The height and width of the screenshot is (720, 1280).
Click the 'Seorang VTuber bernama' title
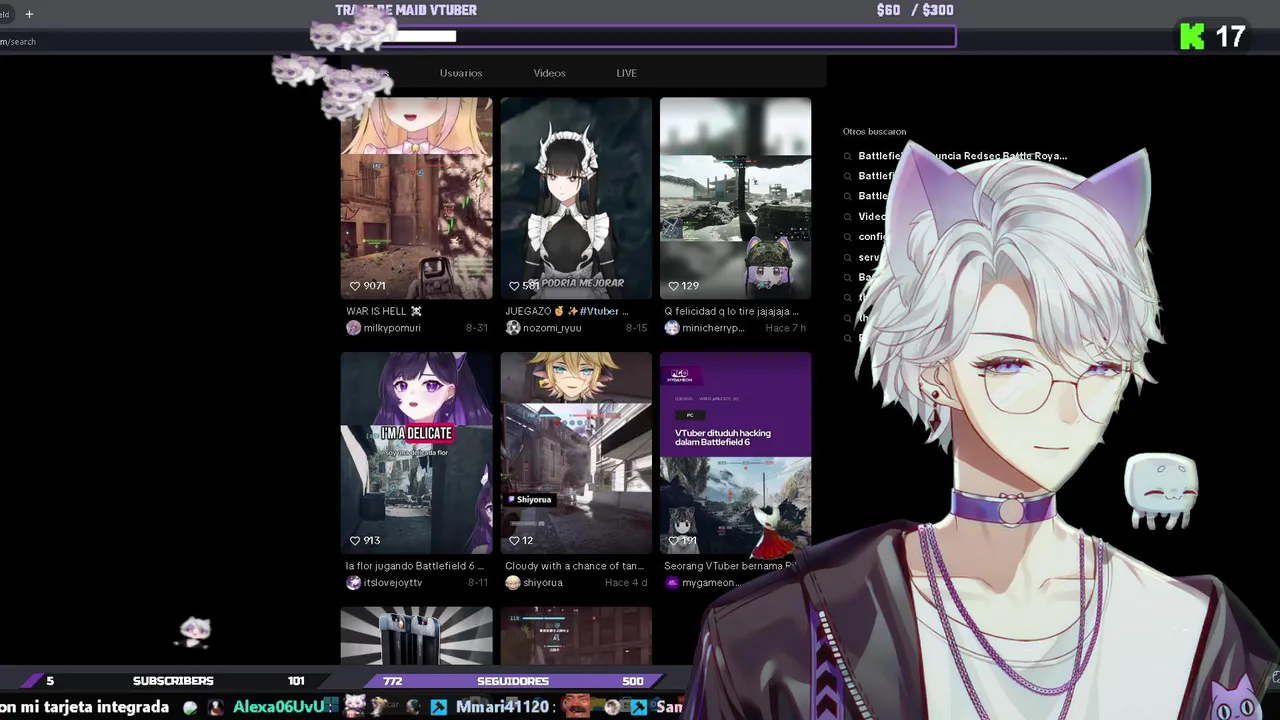click(x=730, y=566)
